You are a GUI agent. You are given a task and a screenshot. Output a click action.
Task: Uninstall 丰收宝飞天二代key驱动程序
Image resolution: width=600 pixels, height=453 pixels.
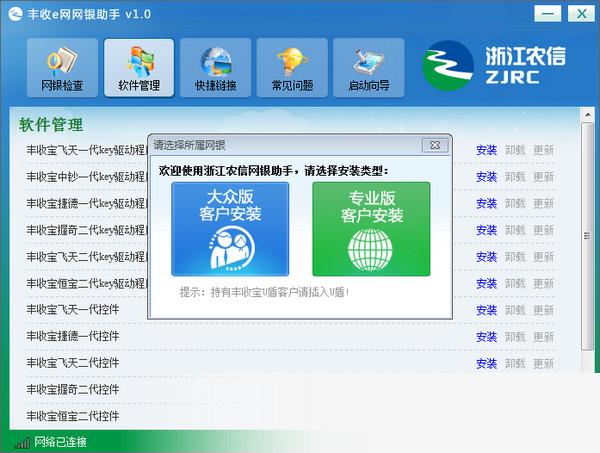pos(515,257)
